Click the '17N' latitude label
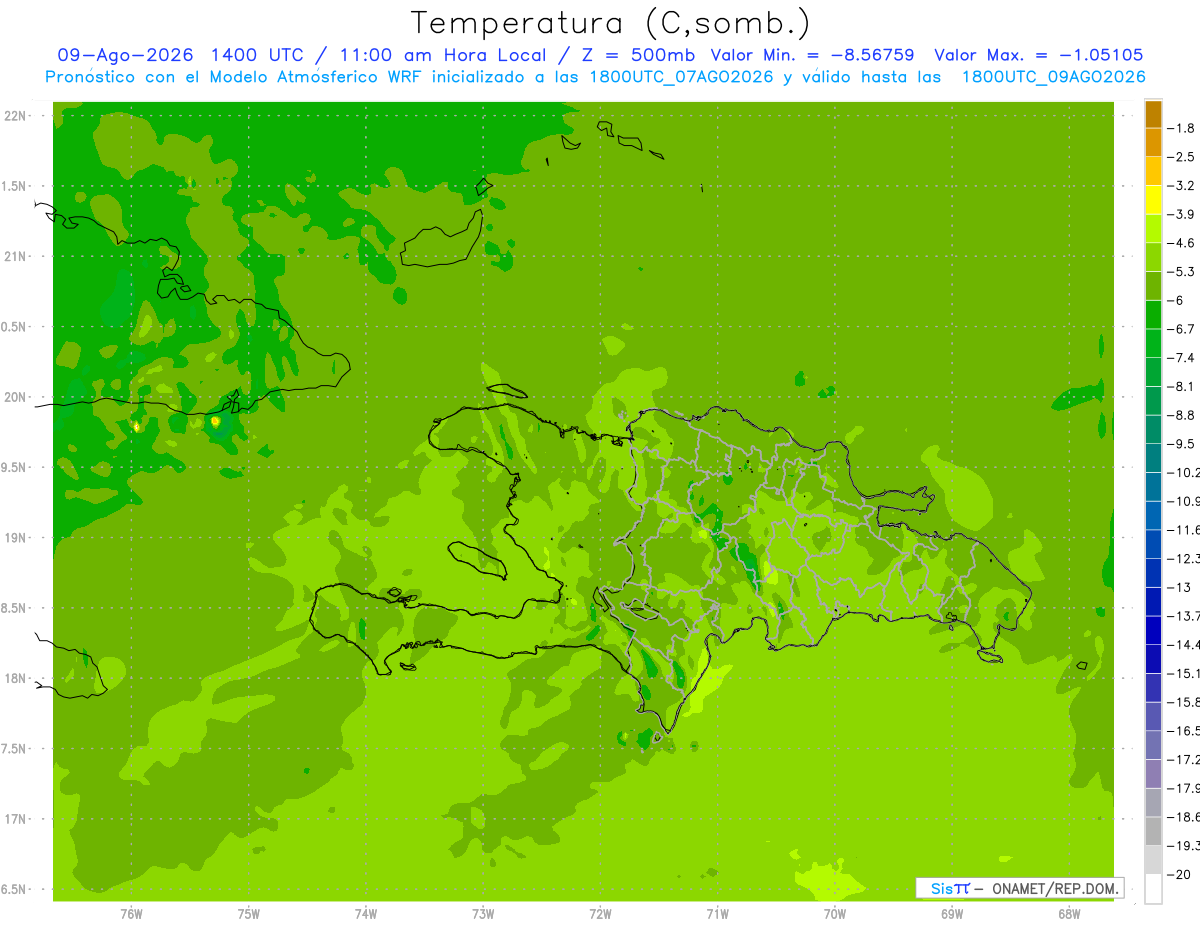 17,819
